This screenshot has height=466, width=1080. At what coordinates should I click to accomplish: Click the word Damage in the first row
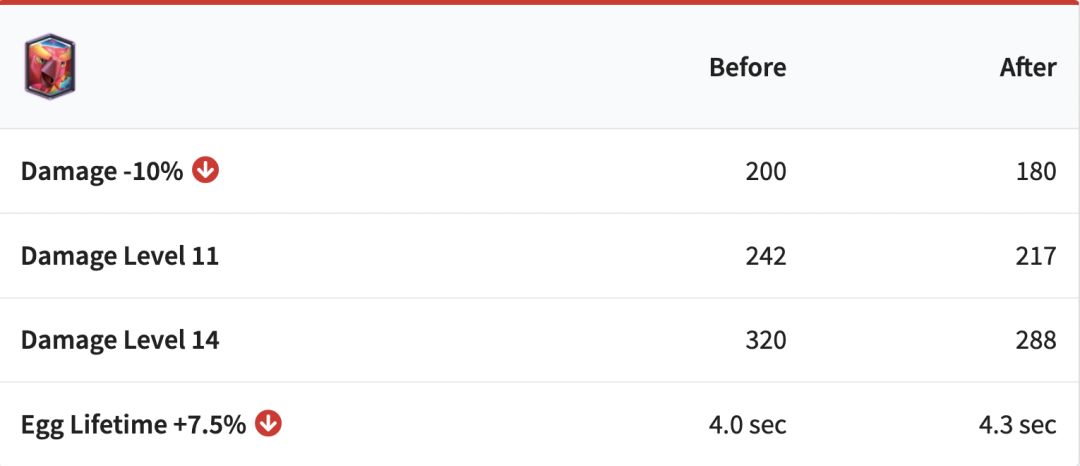[x=69, y=171]
